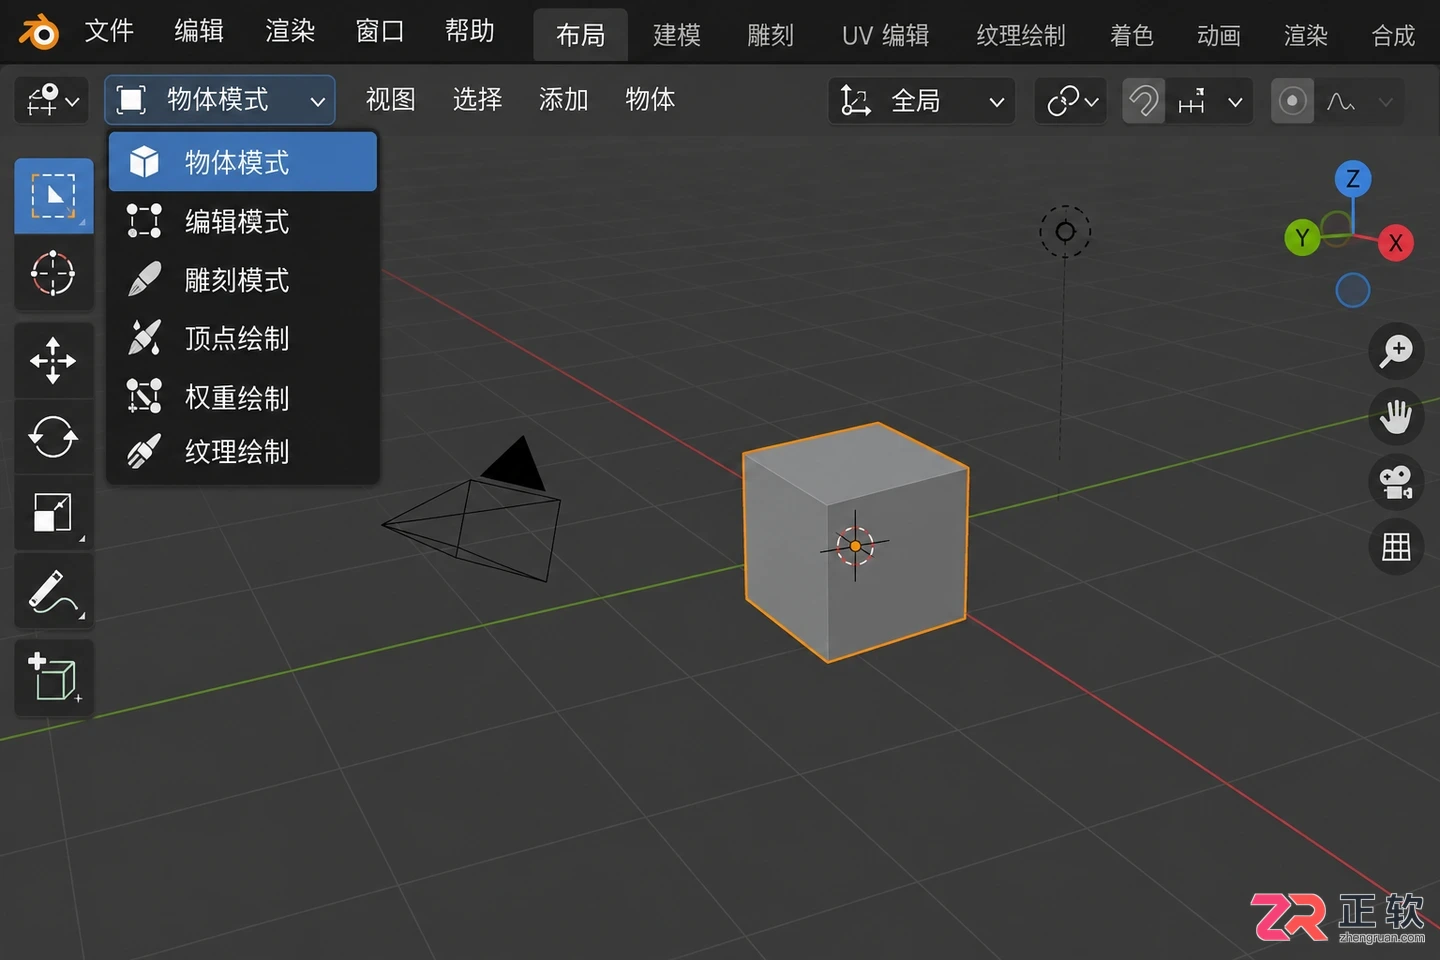Select the Annotate tool
Screen dimensions: 1440x960
(54, 593)
